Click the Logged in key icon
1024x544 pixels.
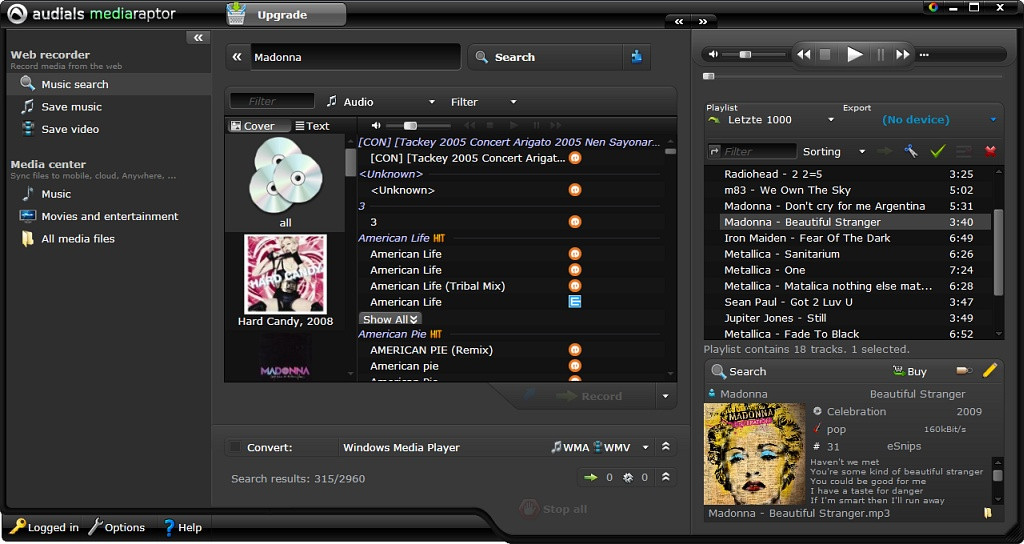(18, 526)
